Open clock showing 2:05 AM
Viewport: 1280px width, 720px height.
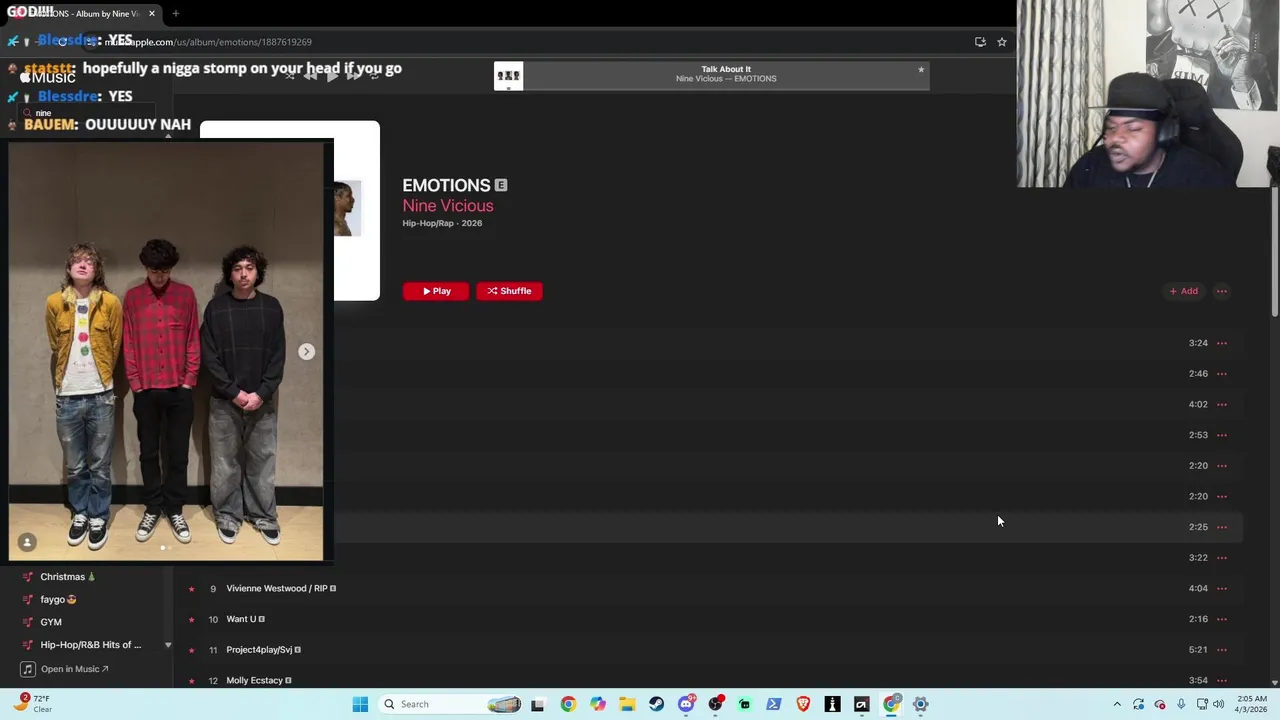1252,704
